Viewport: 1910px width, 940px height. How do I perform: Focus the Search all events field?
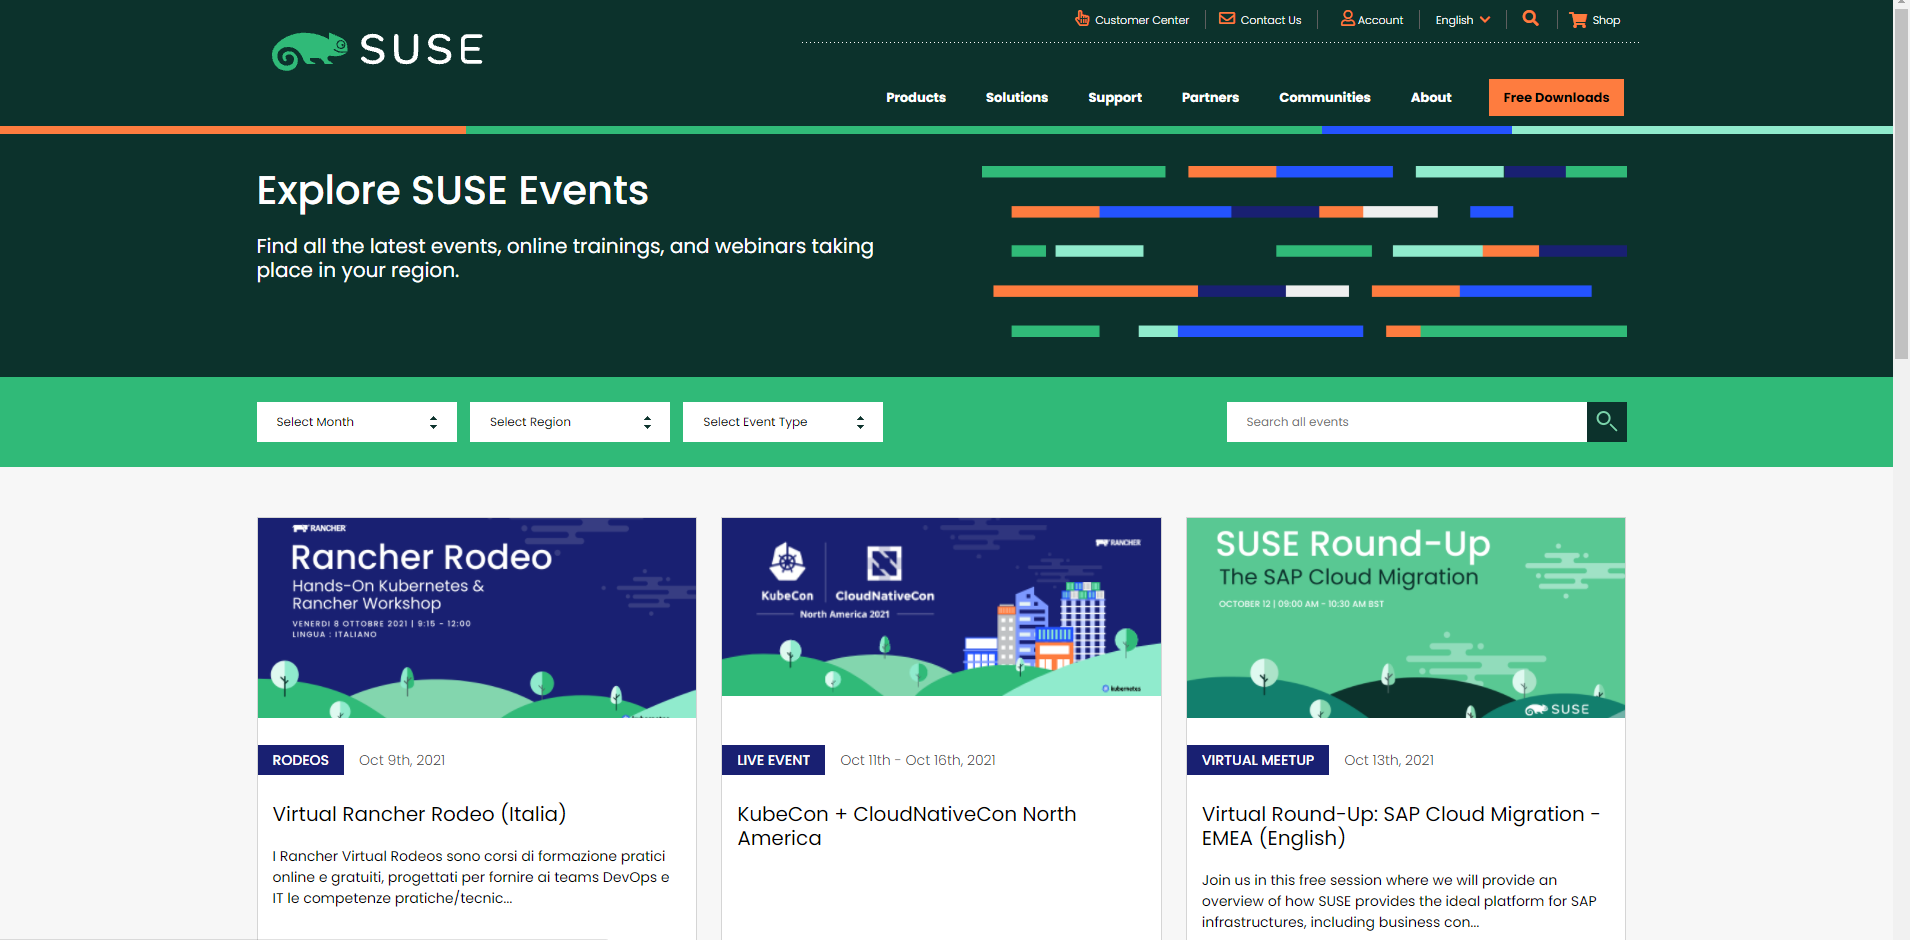coord(1406,422)
